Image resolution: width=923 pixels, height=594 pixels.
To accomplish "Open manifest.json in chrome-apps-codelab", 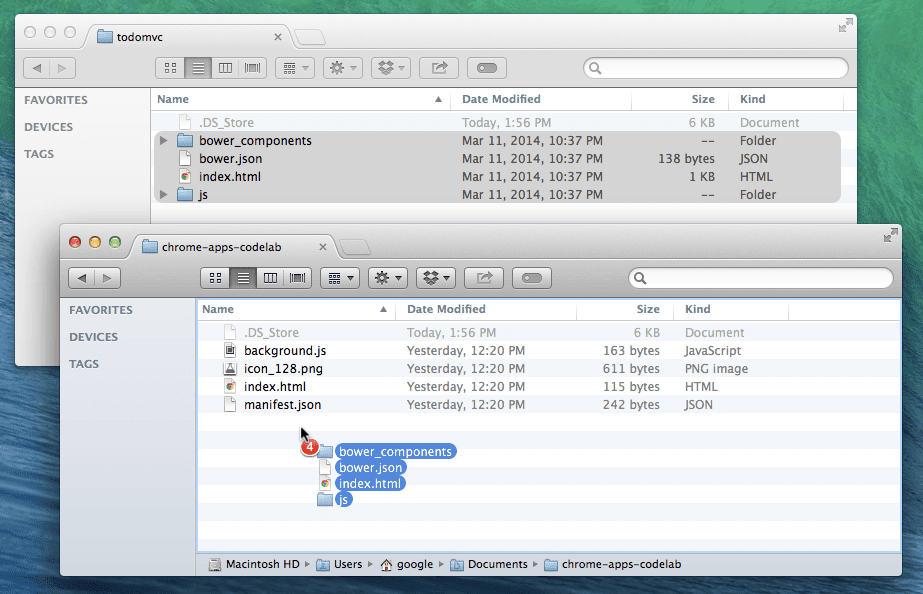I will (x=280, y=404).
